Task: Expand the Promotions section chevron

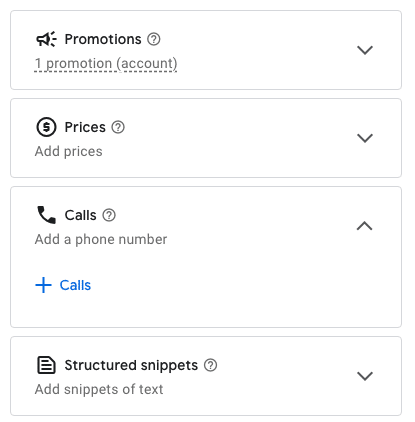Action: [365, 50]
